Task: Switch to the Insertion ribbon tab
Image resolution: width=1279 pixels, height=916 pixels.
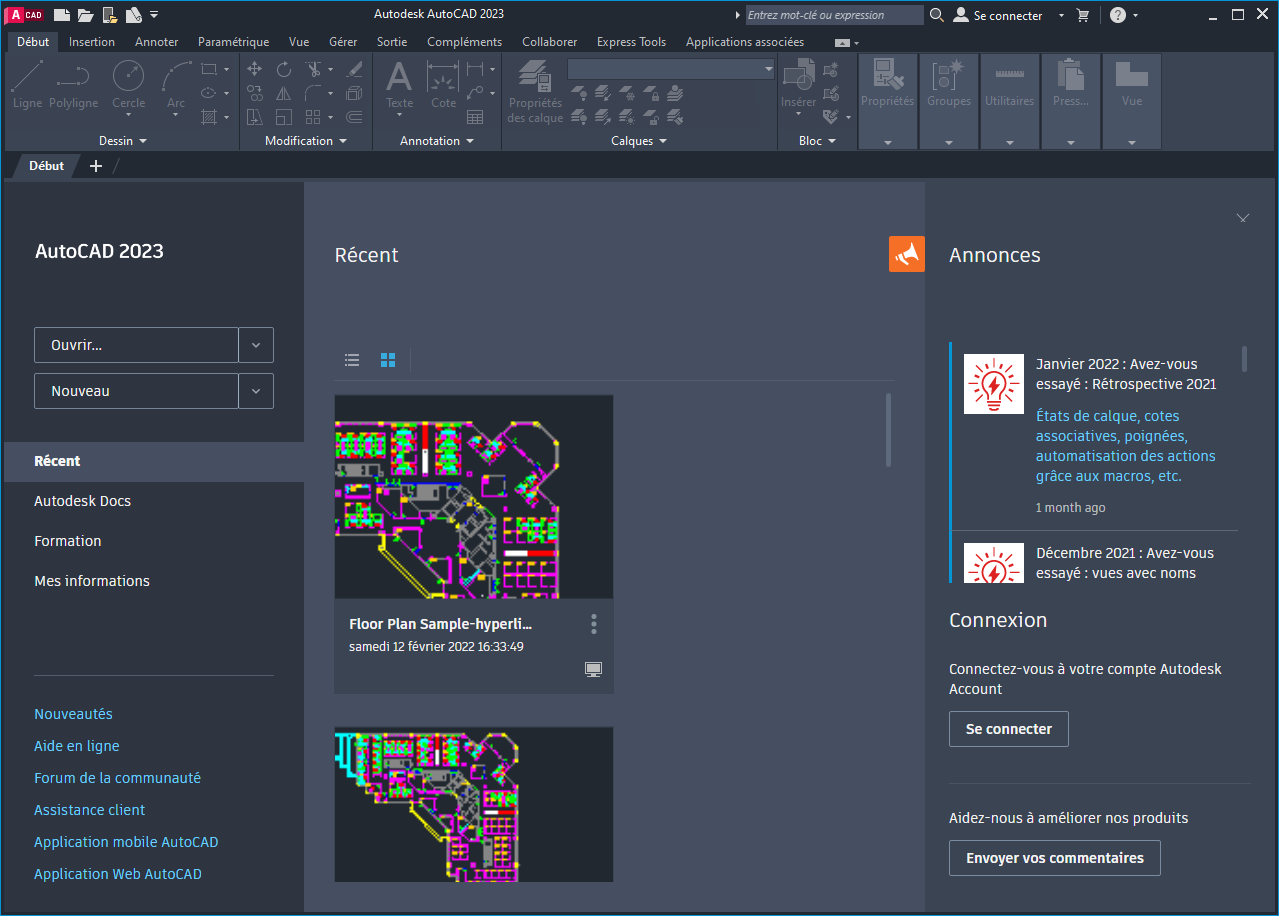Action: tap(92, 42)
